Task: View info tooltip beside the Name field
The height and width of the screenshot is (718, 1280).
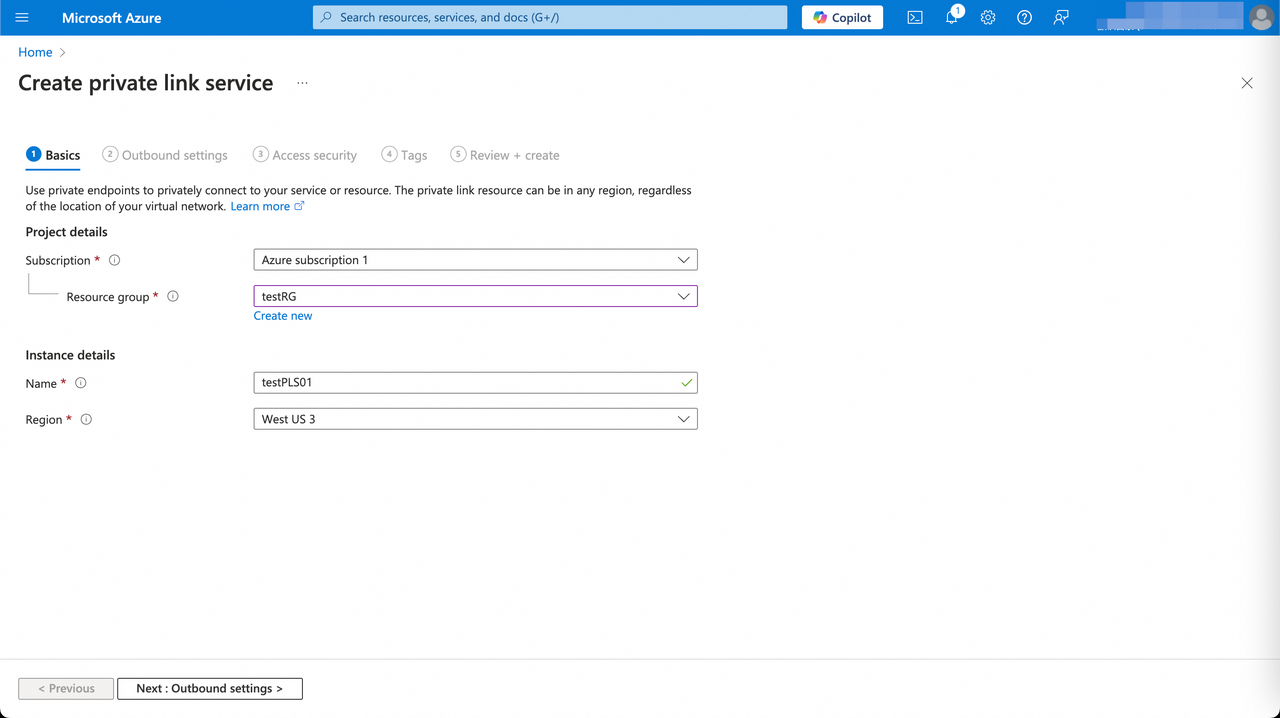Action: (80, 382)
